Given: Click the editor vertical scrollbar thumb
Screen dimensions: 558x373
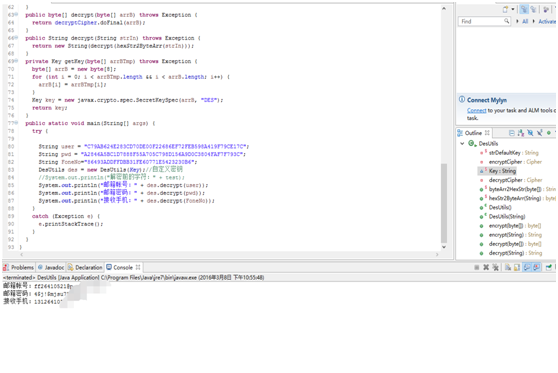Looking at the screenshot, I should (x=444, y=203).
